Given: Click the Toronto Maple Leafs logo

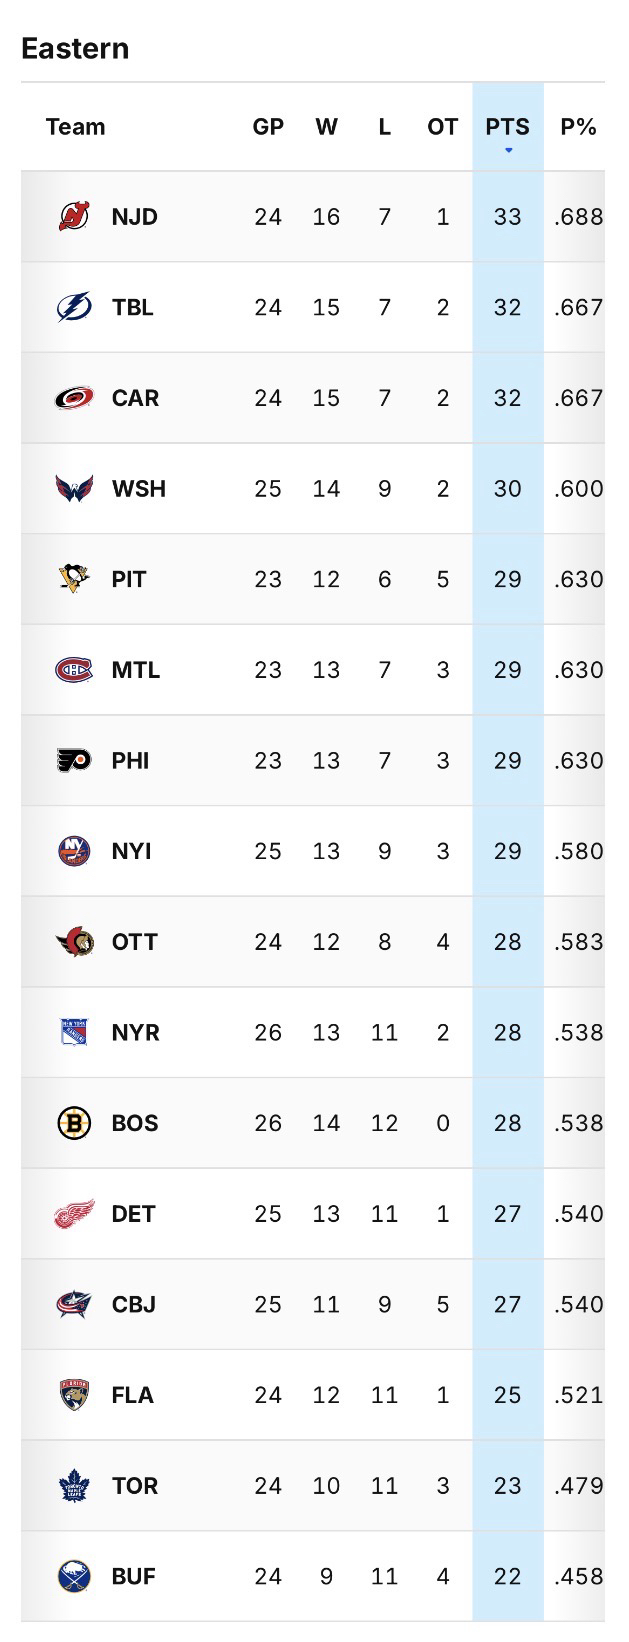Looking at the screenshot, I should point(74,1486).
